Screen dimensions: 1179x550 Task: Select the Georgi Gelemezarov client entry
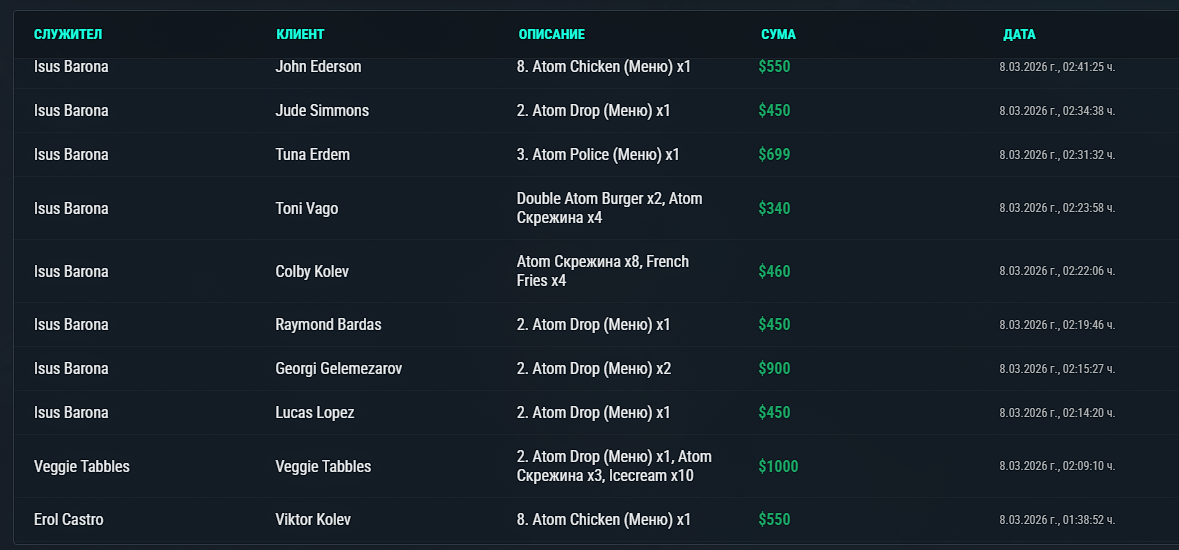point(338,369)
